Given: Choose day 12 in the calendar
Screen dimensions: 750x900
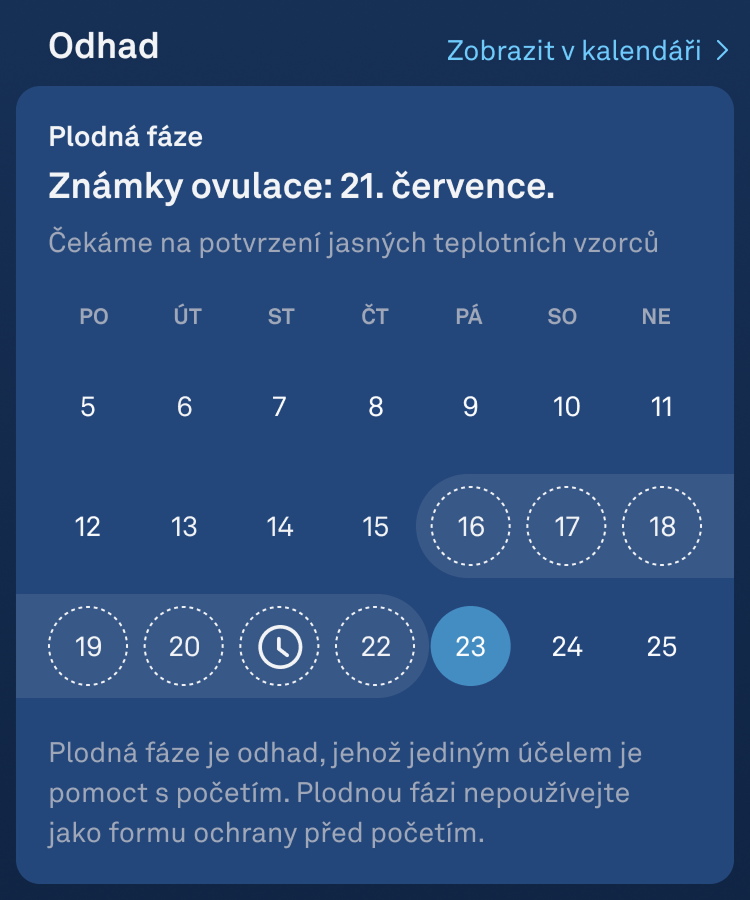Looking at the screenshot, I should pos(88,527).
